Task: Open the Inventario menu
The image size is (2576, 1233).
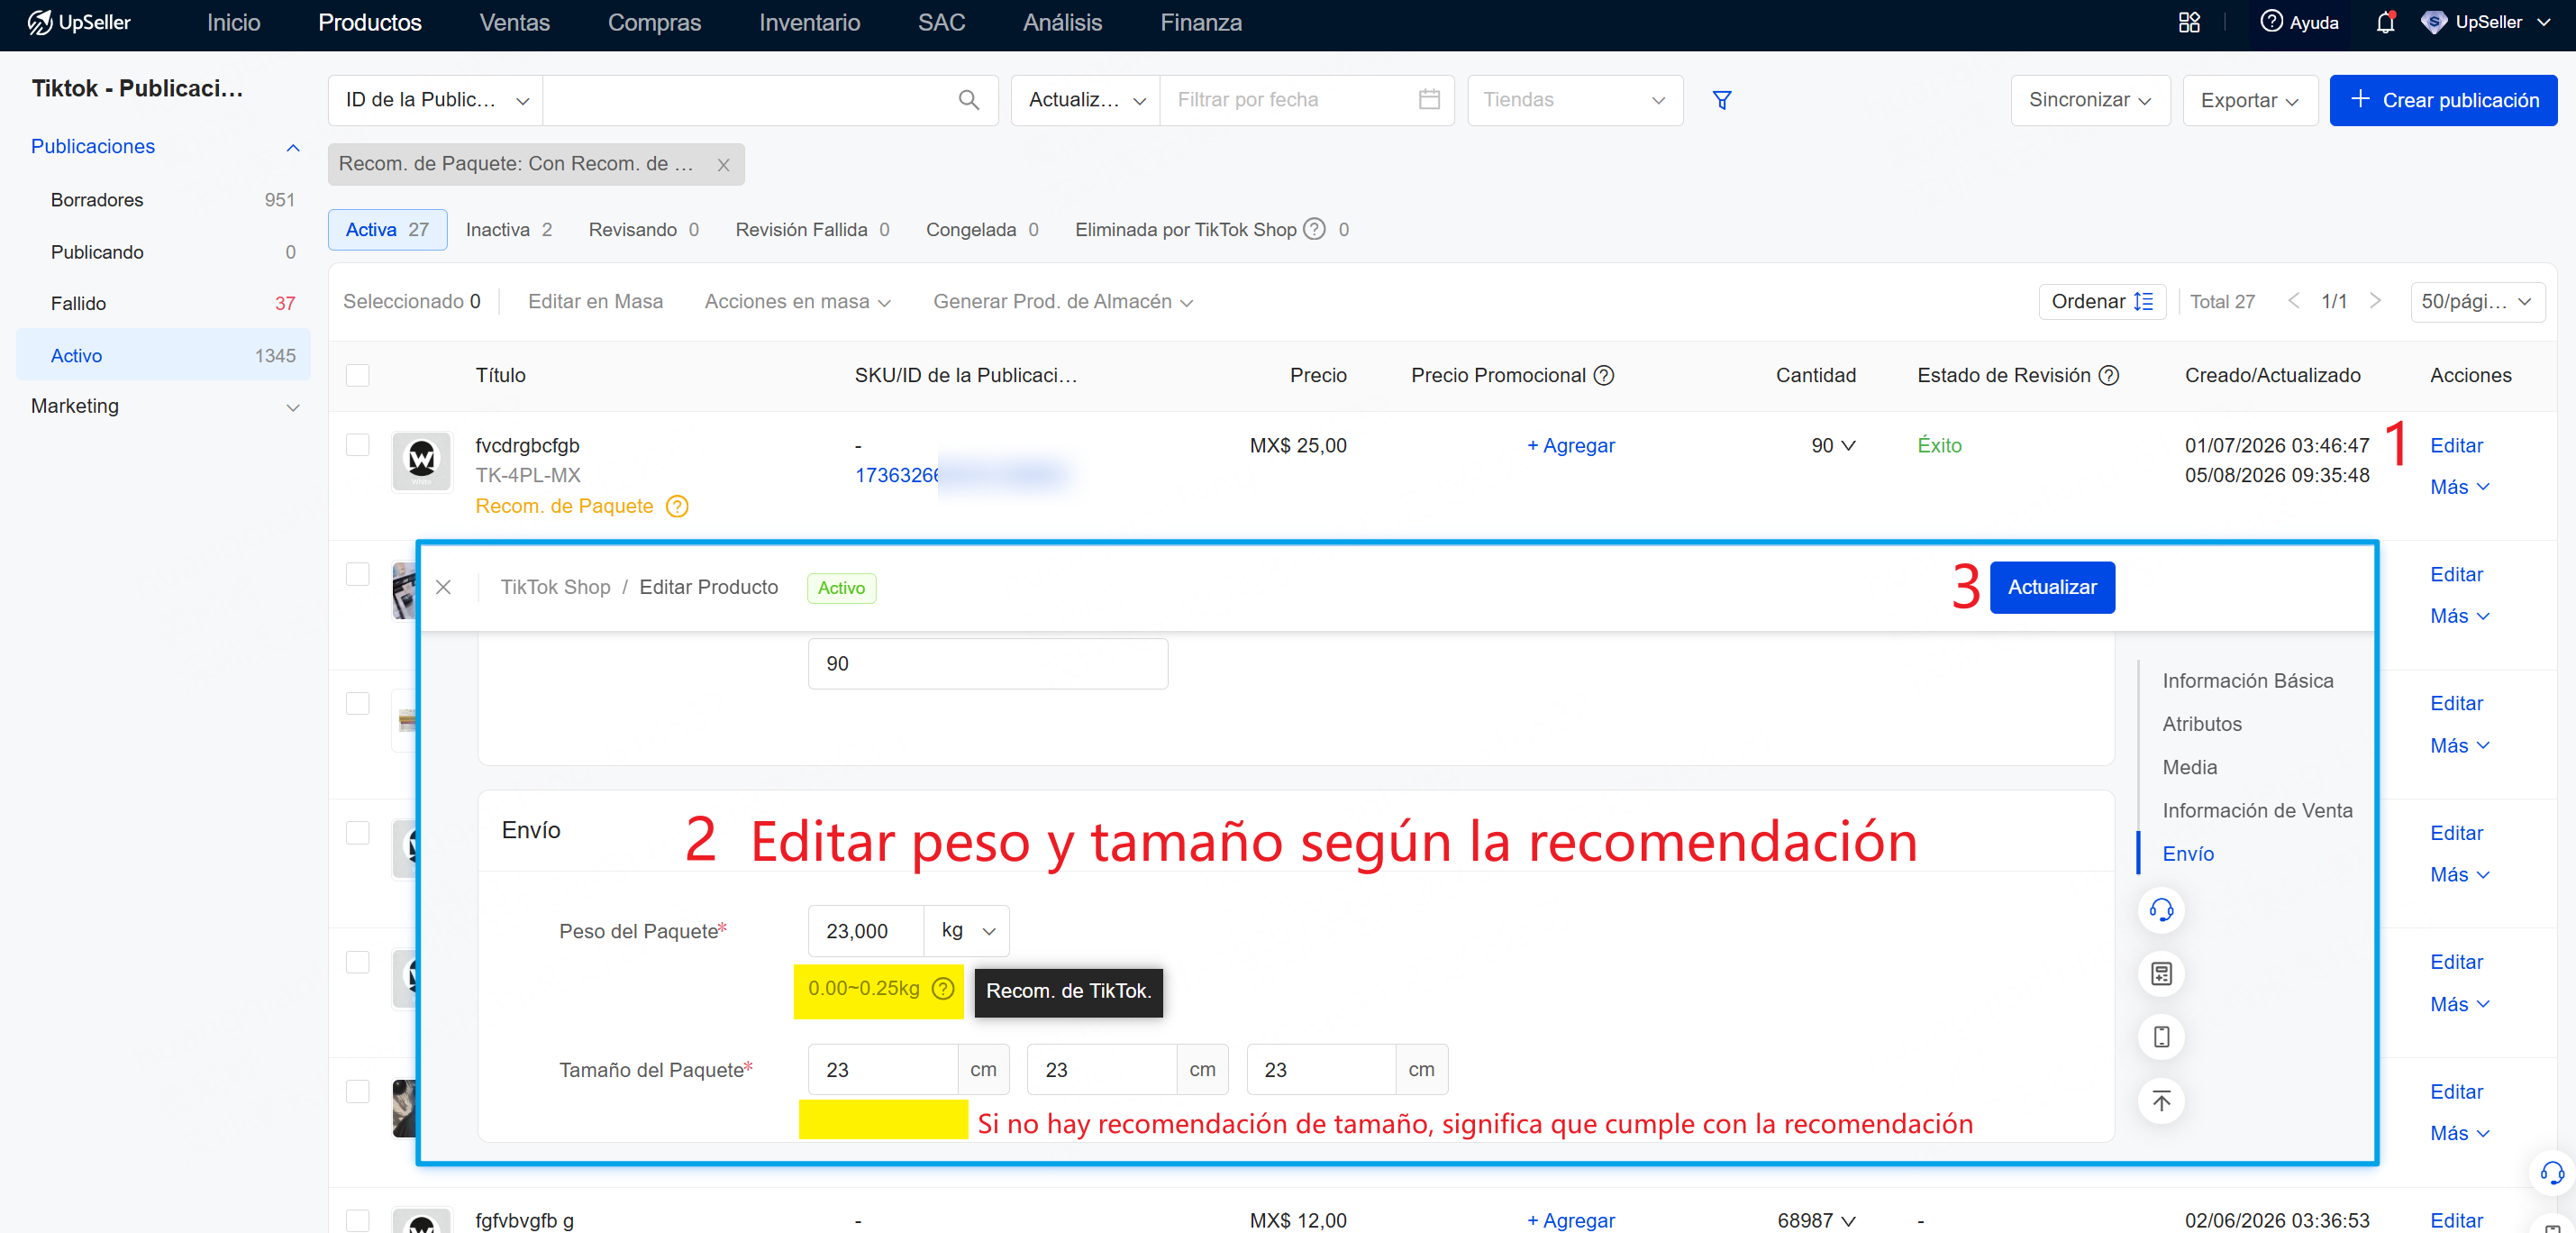Action: [809, 22]
